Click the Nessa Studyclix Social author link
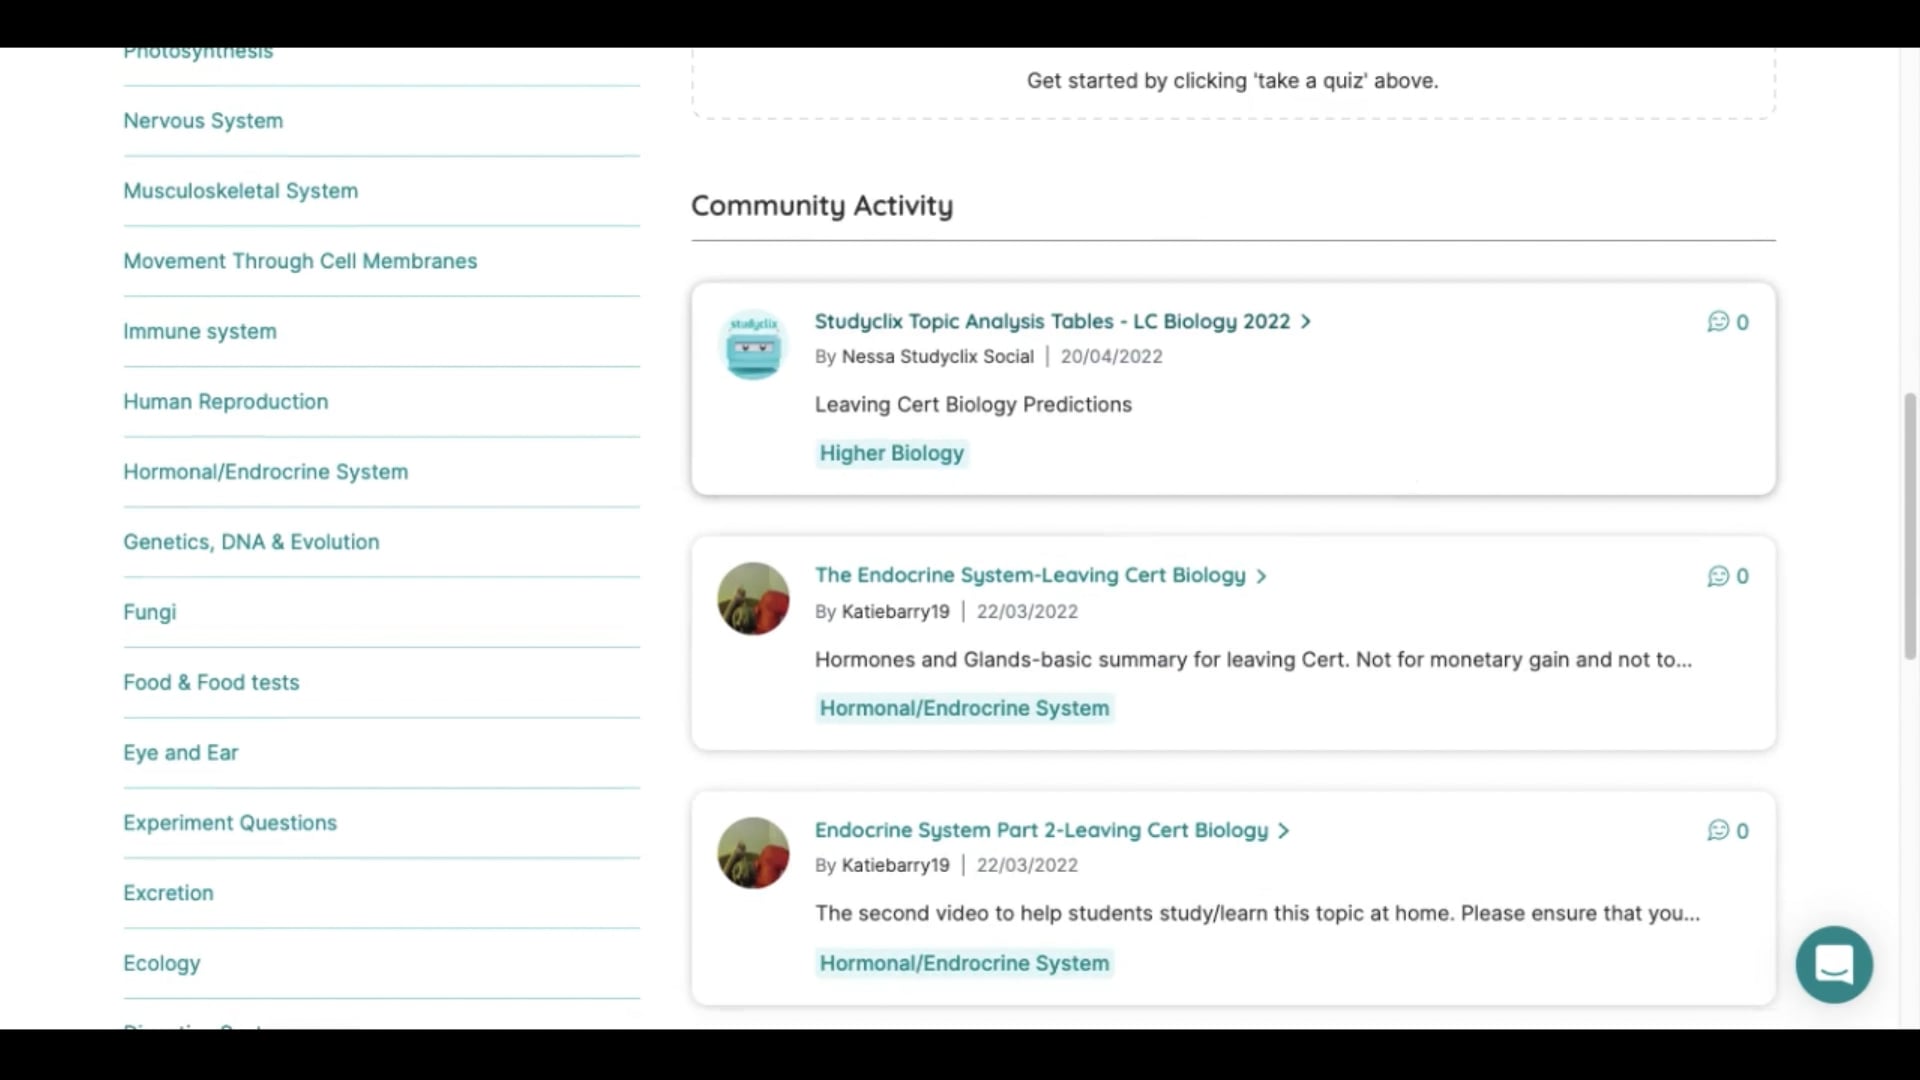Image resolution: width=1920 pixels, height=1080 pixels. pyautogui.click(x=938, y=356)
